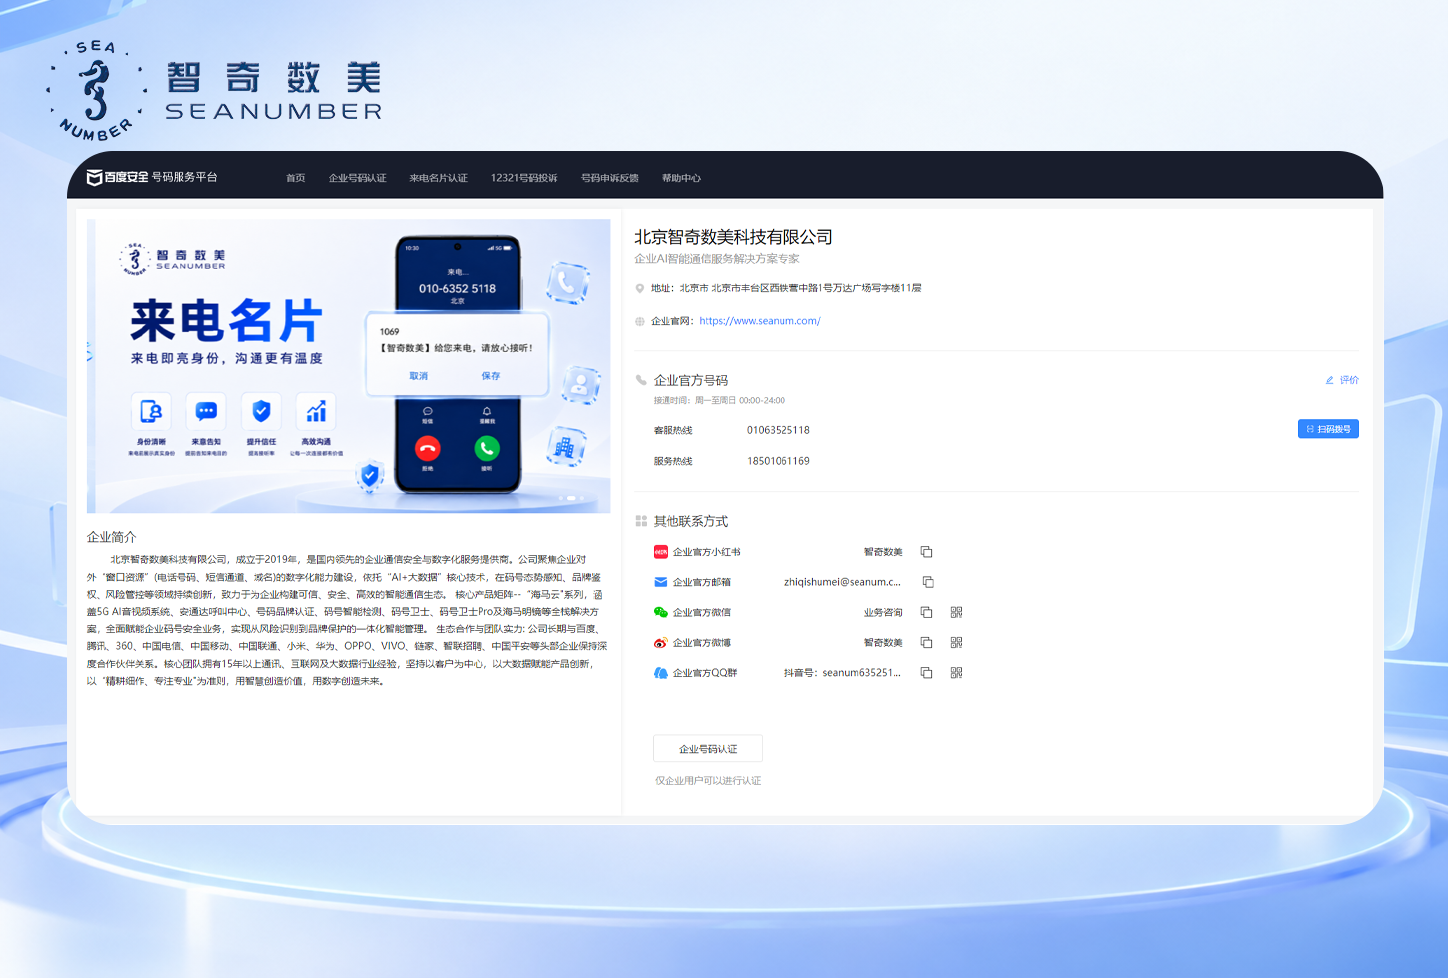
Task: Click the grid icon beside 其他联系方式
Action: [641, 521]
